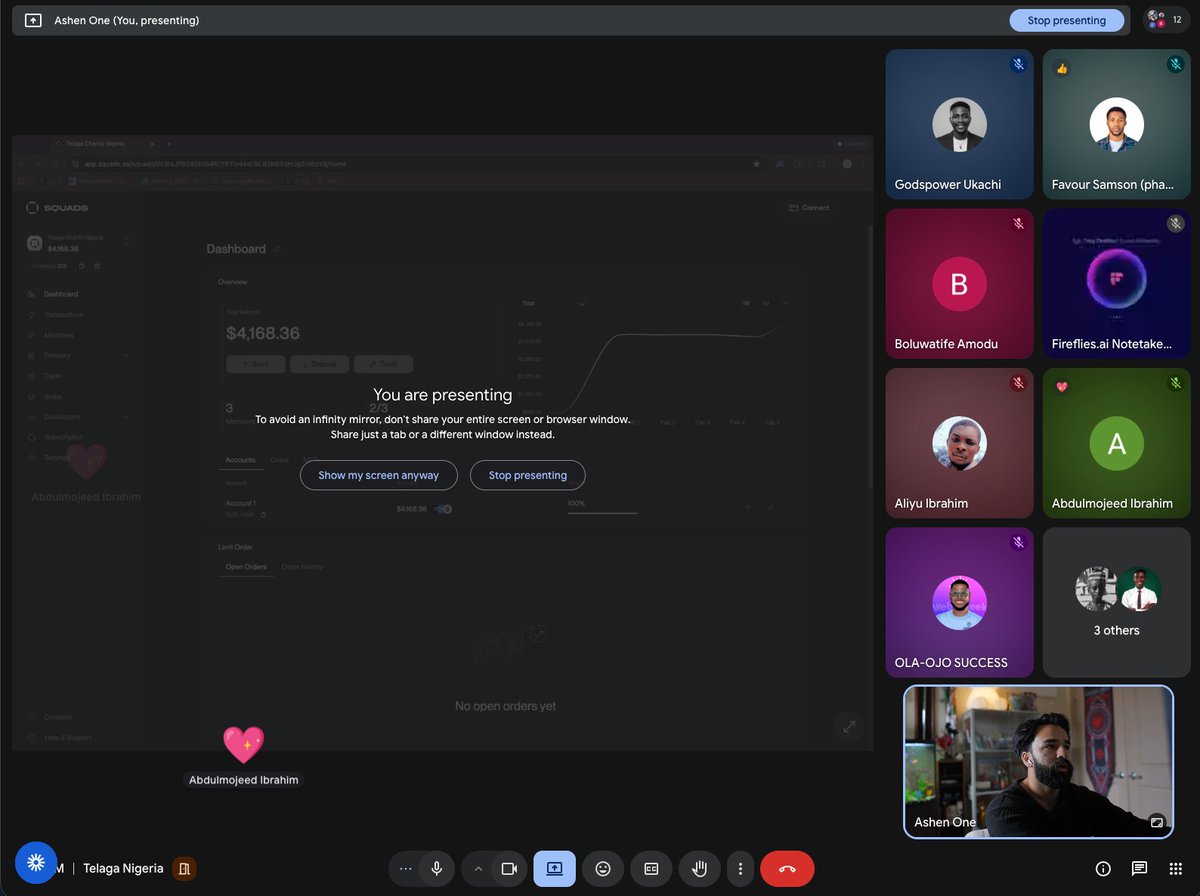This screenshot has width=1200, height=896.
Task: Open the activities grid icon
Action: tap(1175, 868)
